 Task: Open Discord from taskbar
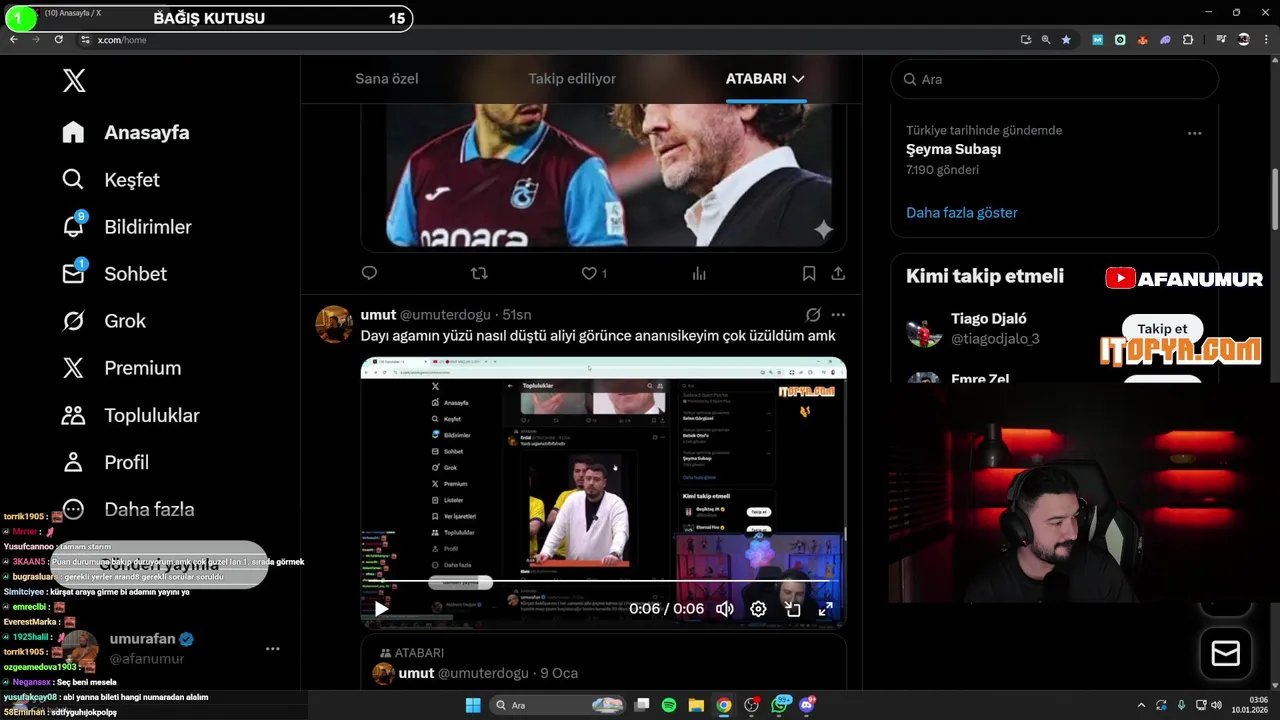click(807, 705)
